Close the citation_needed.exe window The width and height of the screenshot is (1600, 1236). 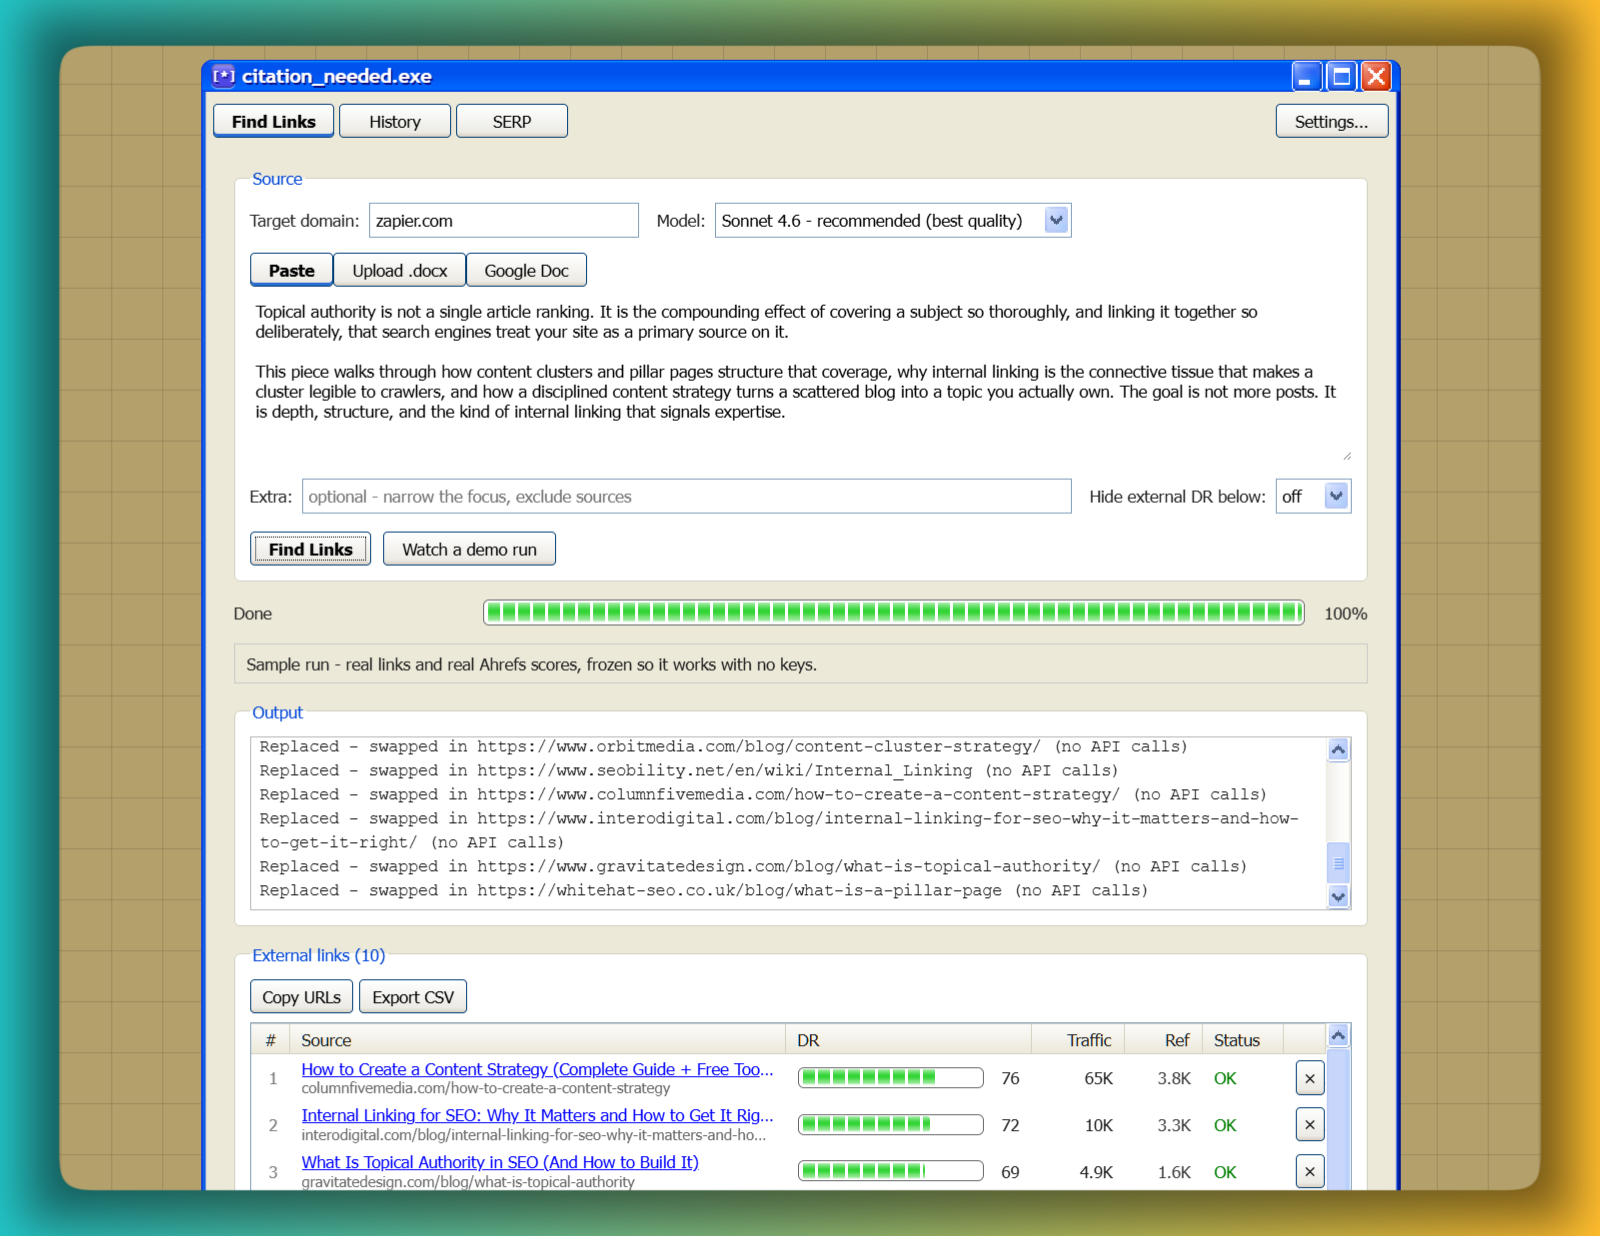pos(1376,76)
